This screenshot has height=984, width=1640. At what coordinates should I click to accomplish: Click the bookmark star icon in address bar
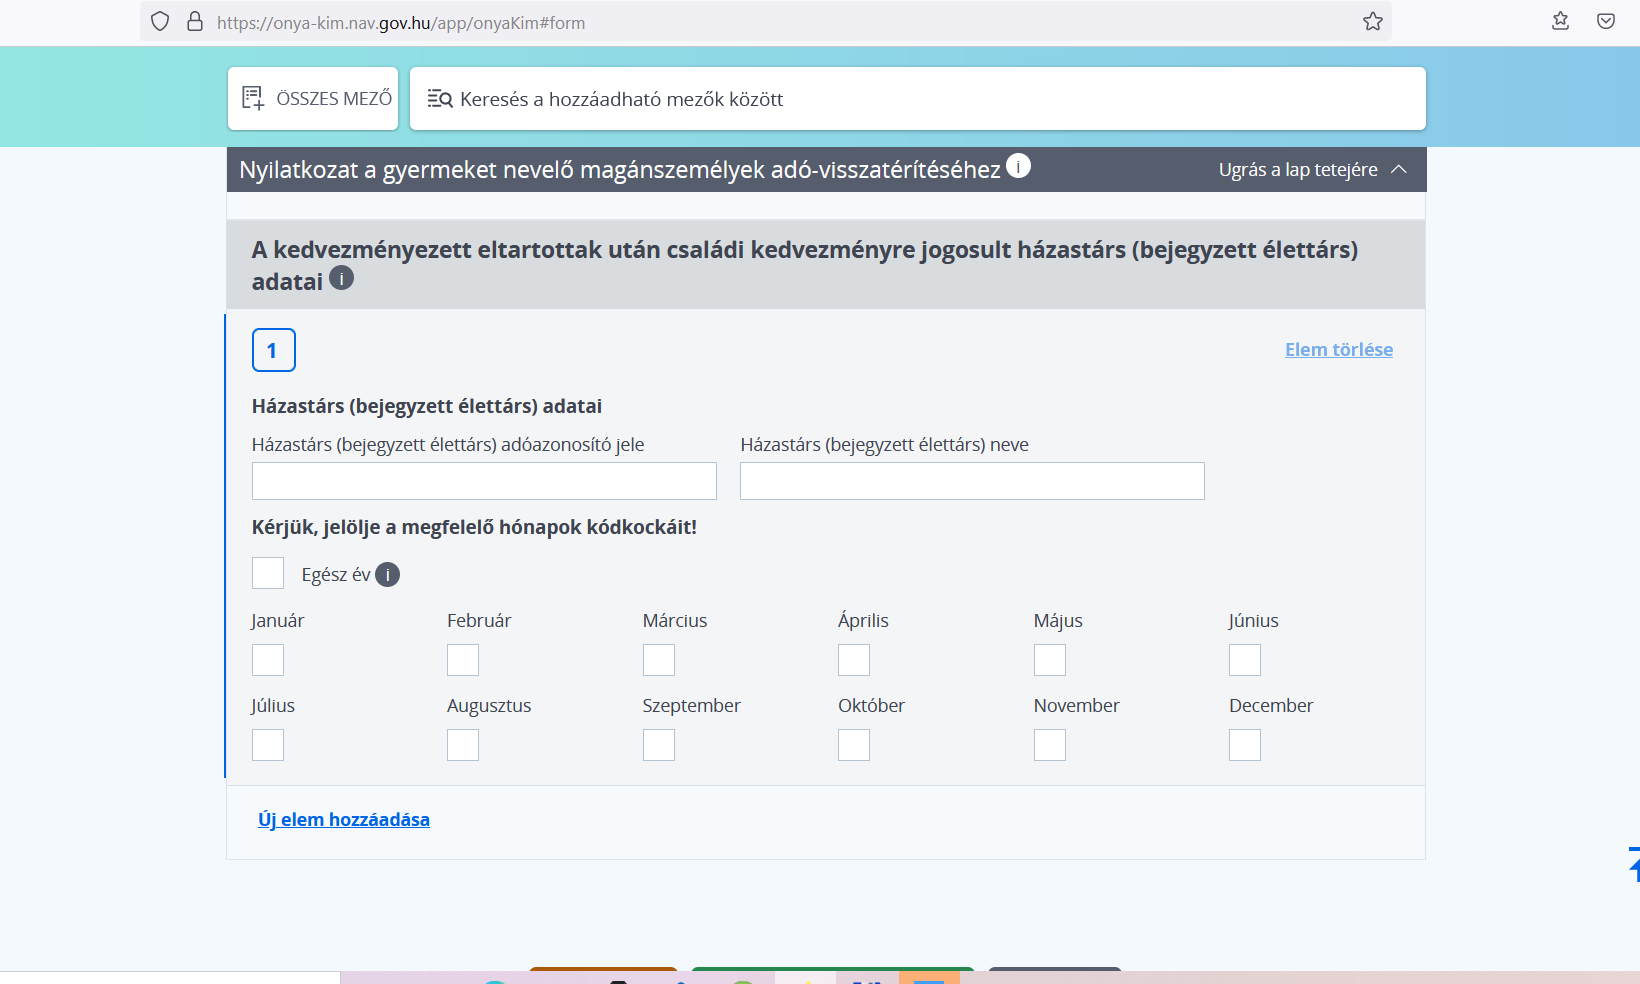(1372, 22)
